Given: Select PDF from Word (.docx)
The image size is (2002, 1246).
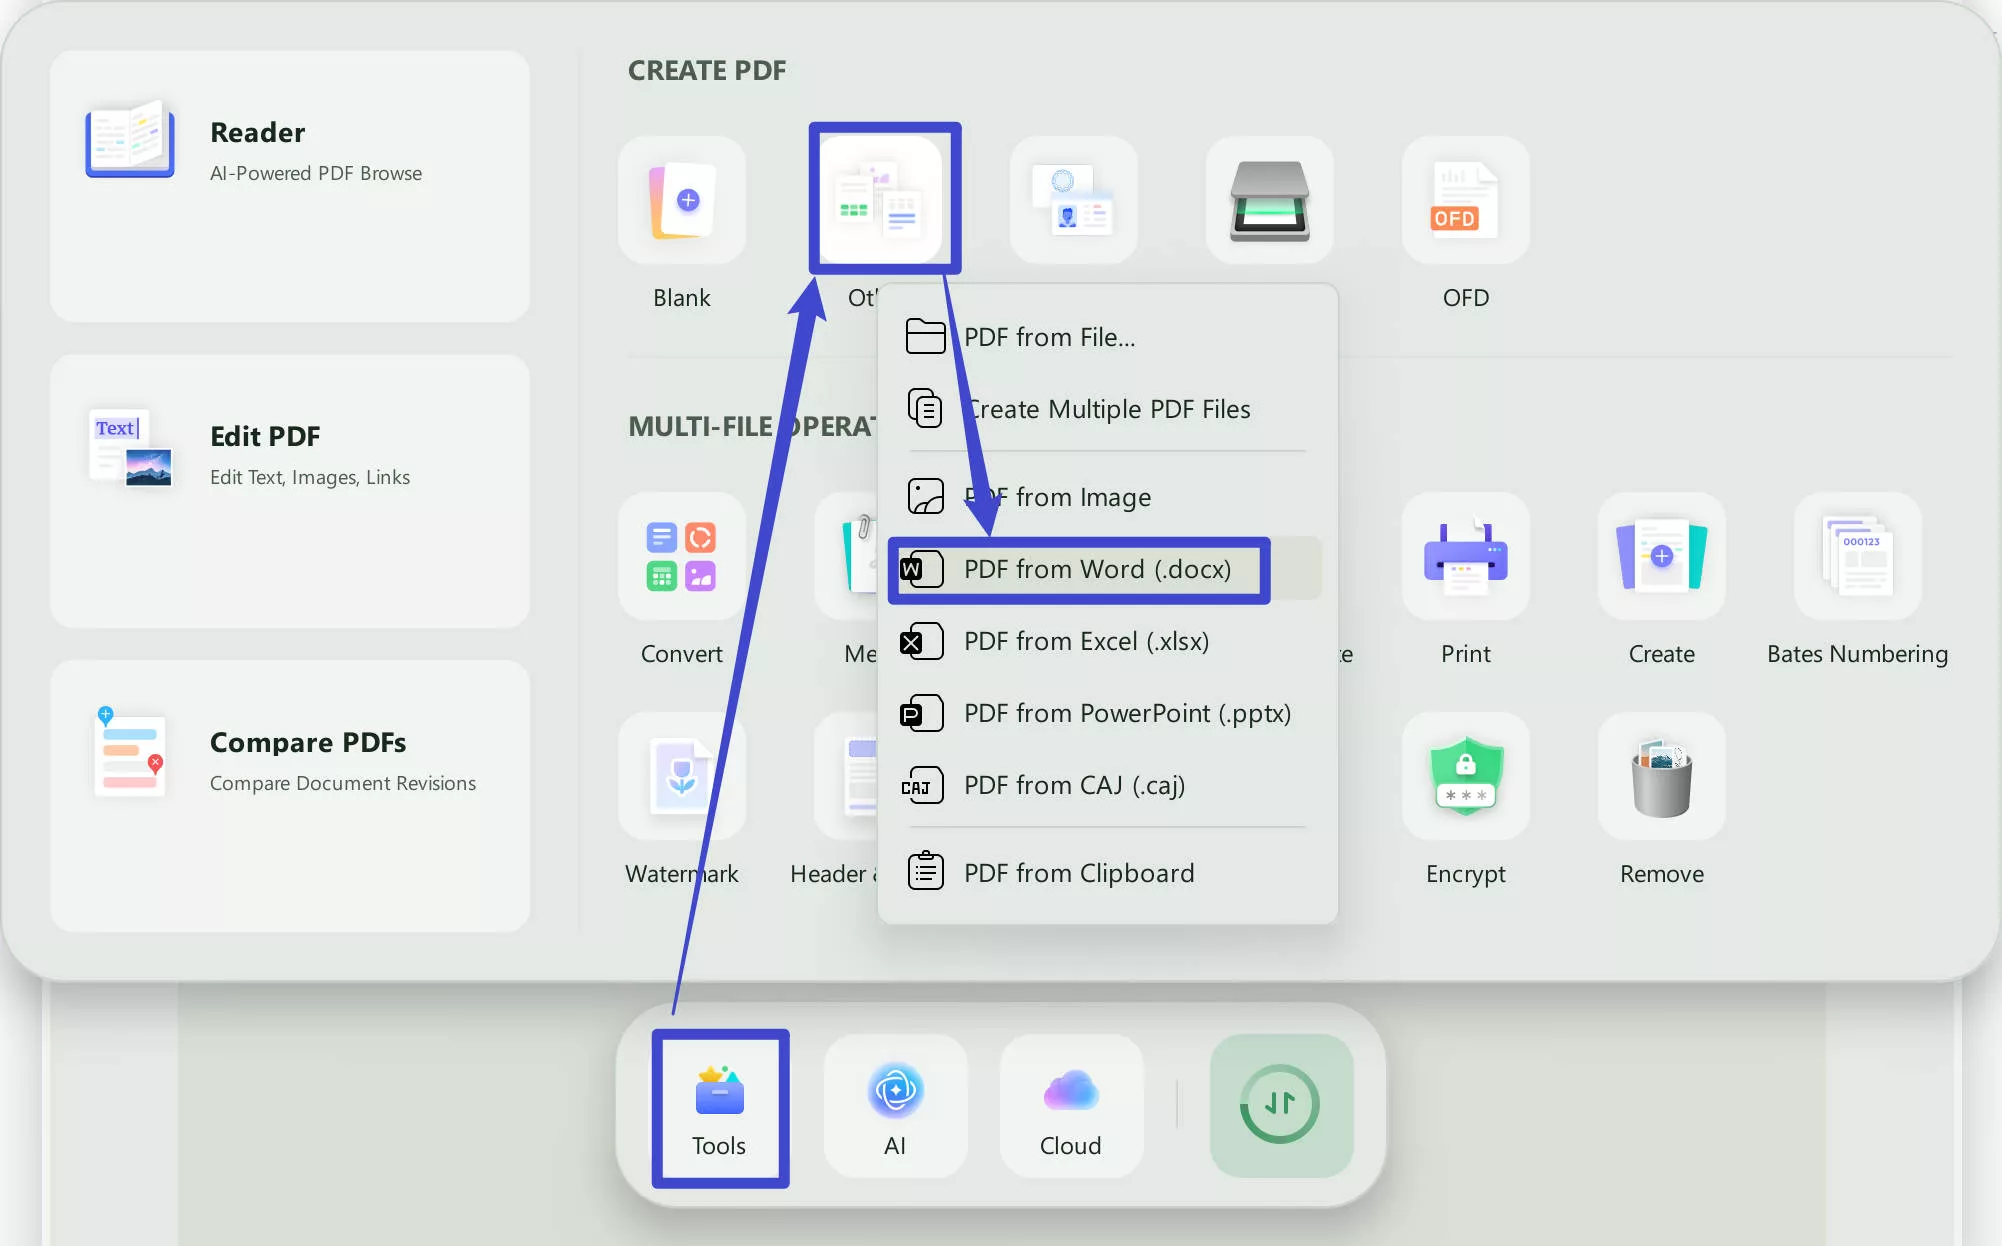Looking at the screenshot, I should pyautogui.click(x=1078, y=569).
